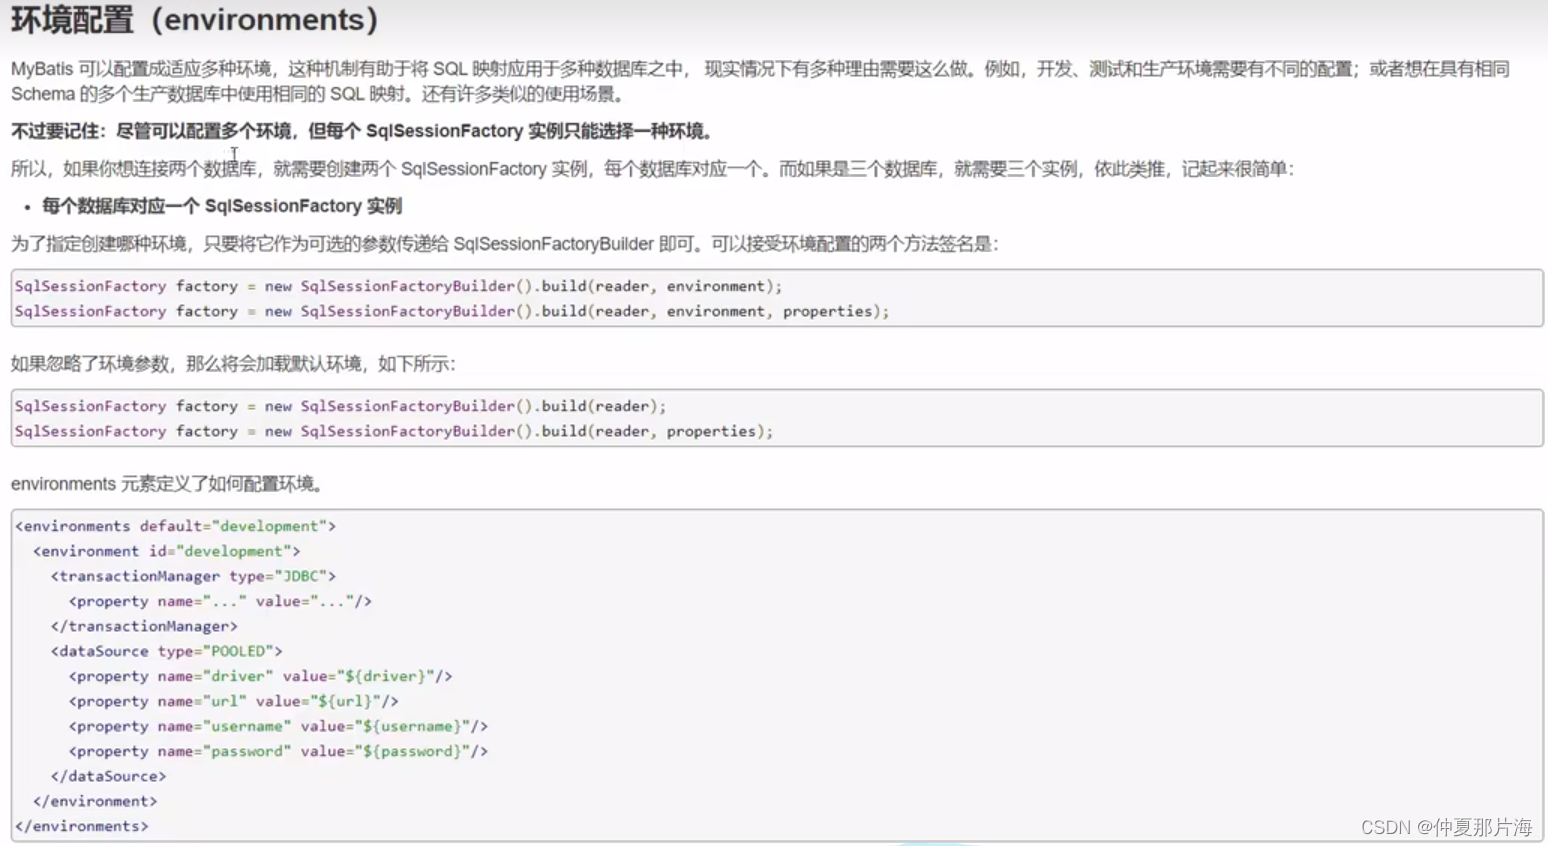Click the intro paragraph starting MyBatis 可以配置成适应多种环境
1548x846 pixels.
760,81
